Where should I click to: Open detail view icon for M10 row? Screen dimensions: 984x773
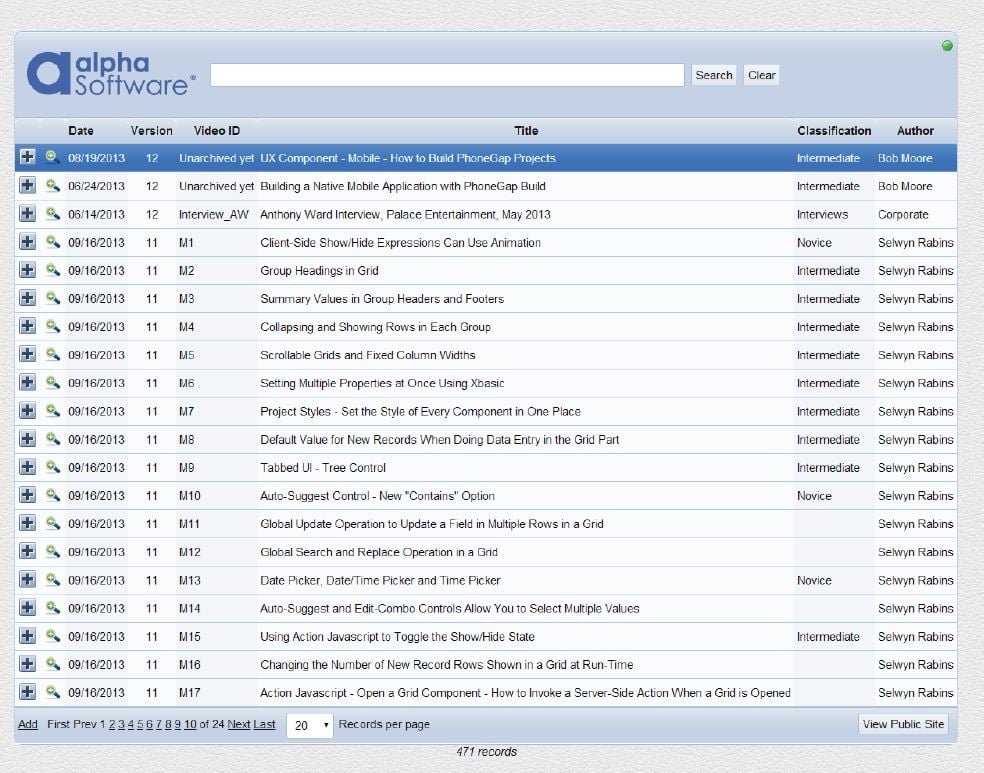[53, 495]
